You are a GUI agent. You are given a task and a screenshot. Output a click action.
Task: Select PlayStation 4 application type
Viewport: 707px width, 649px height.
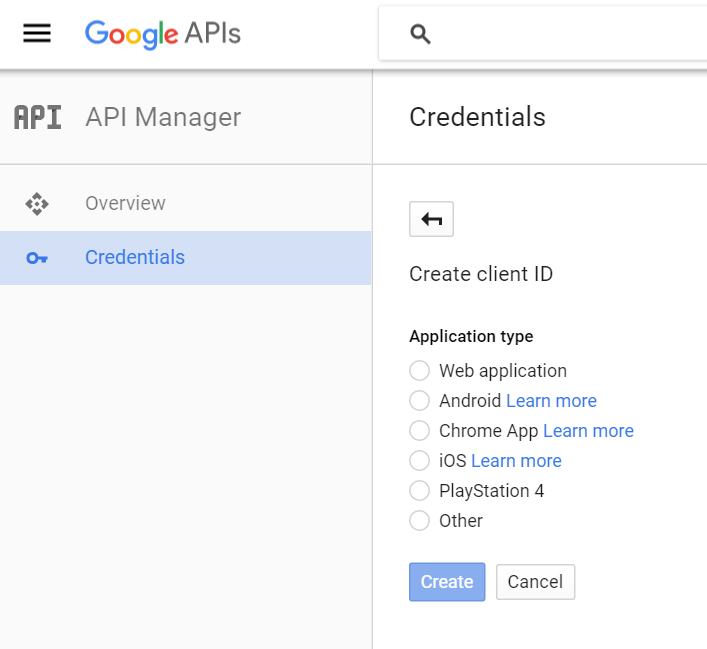[x=419, y=491]
